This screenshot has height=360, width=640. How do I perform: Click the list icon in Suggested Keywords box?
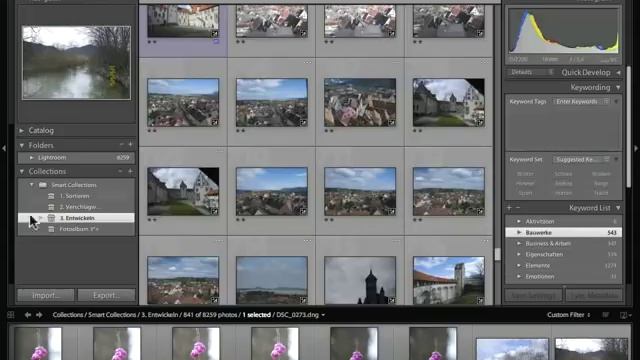point(607,160)
